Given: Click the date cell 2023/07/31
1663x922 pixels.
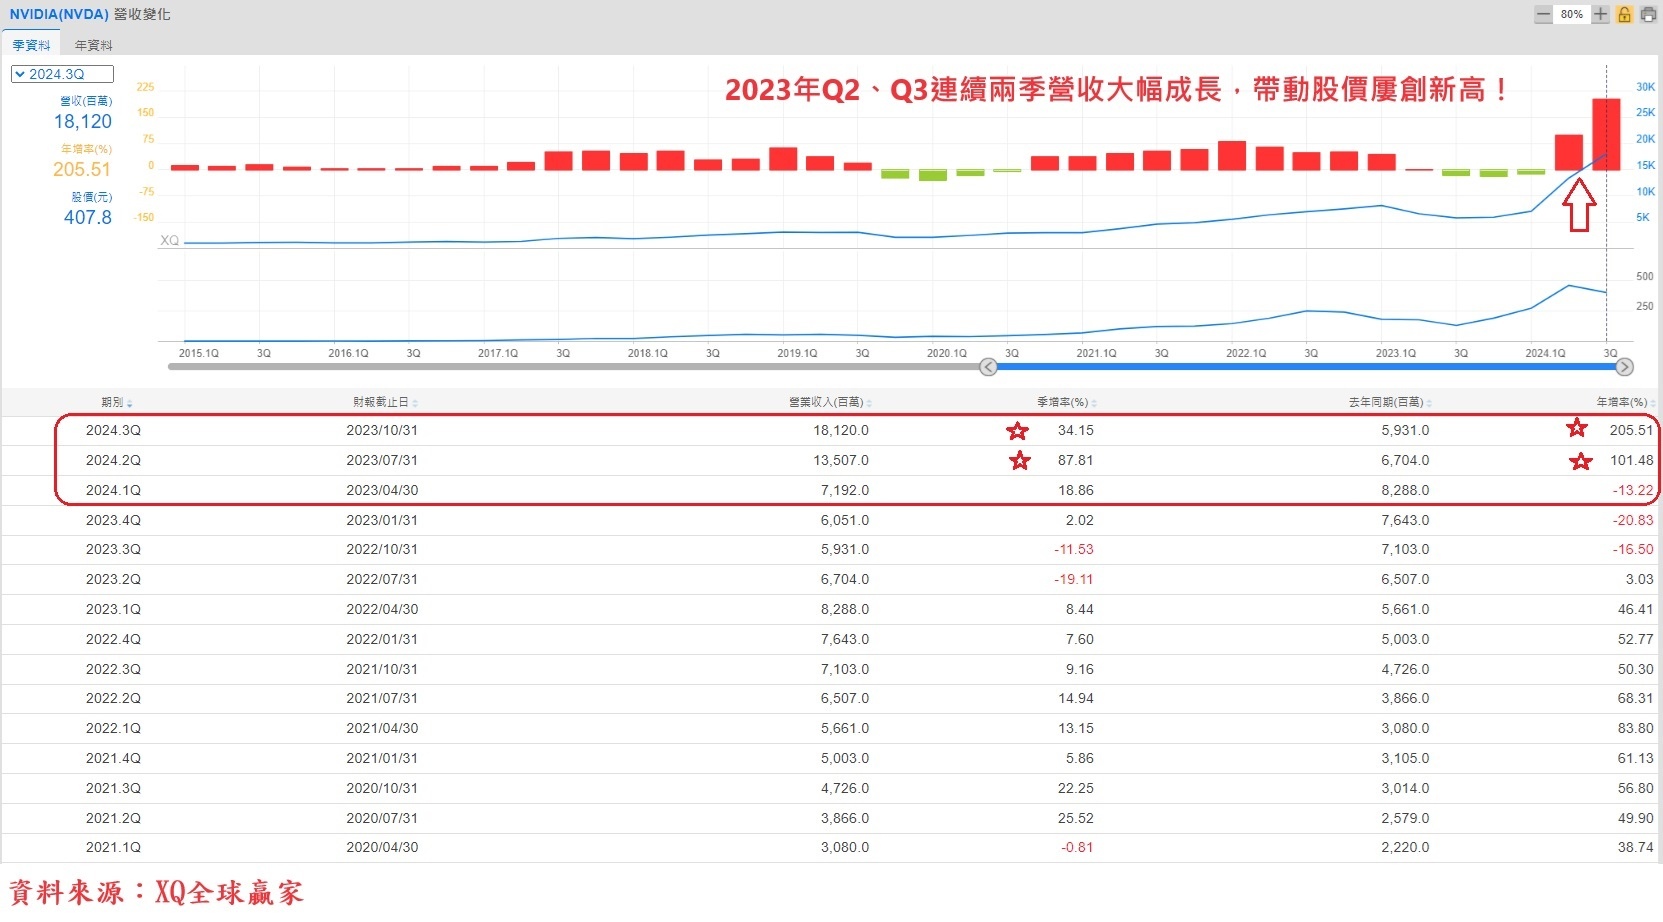Looking at the screenshot, I should pos(382,460).
